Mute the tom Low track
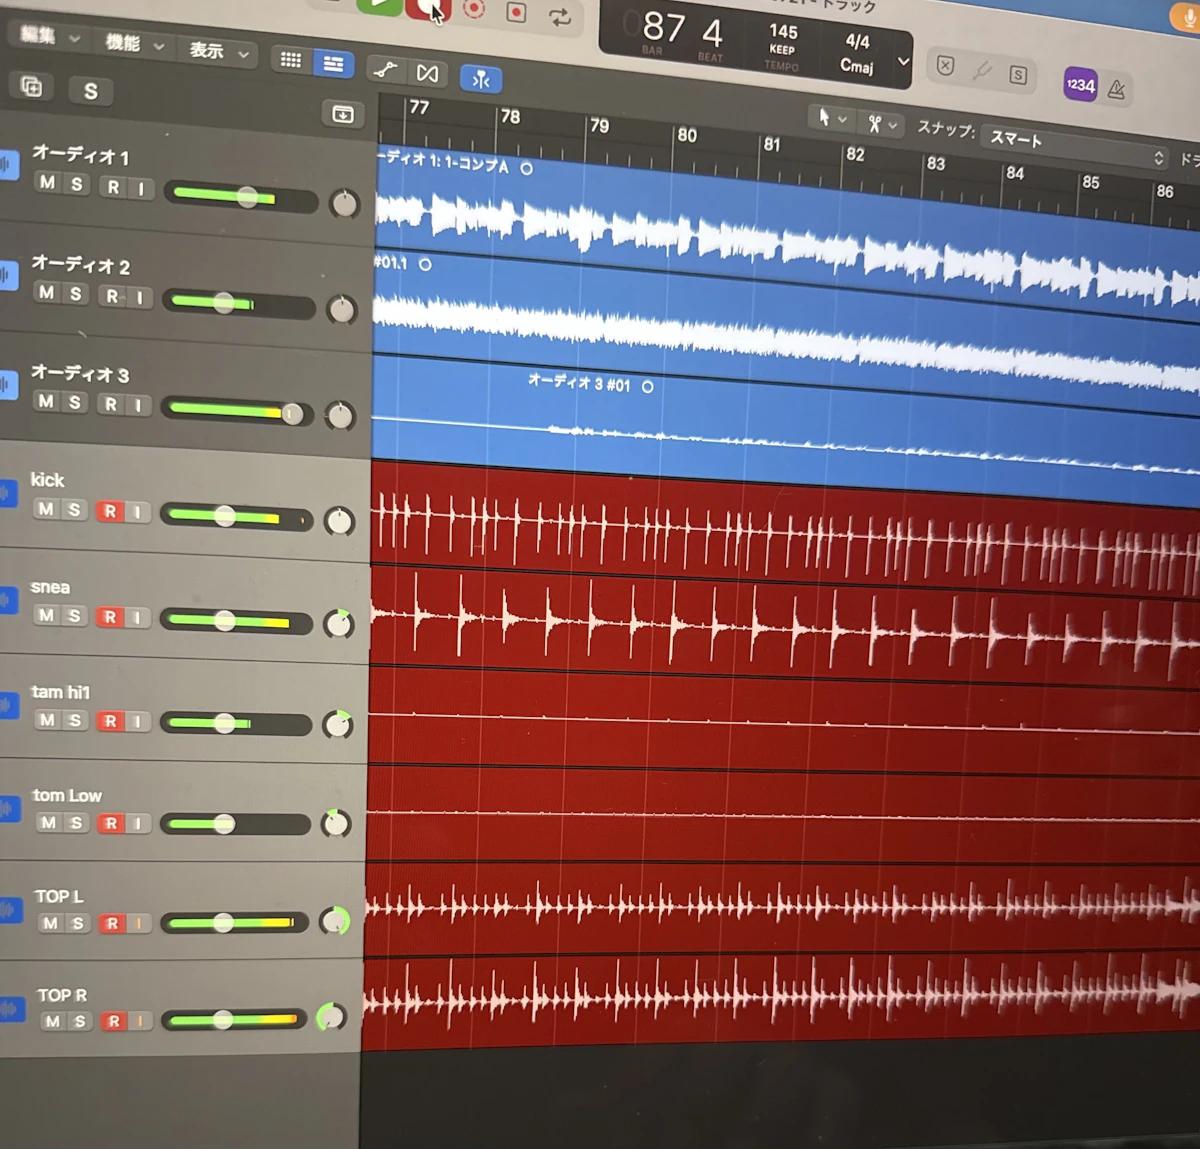The height and width of the screenshot is (1149, 1200). (48, 822)
